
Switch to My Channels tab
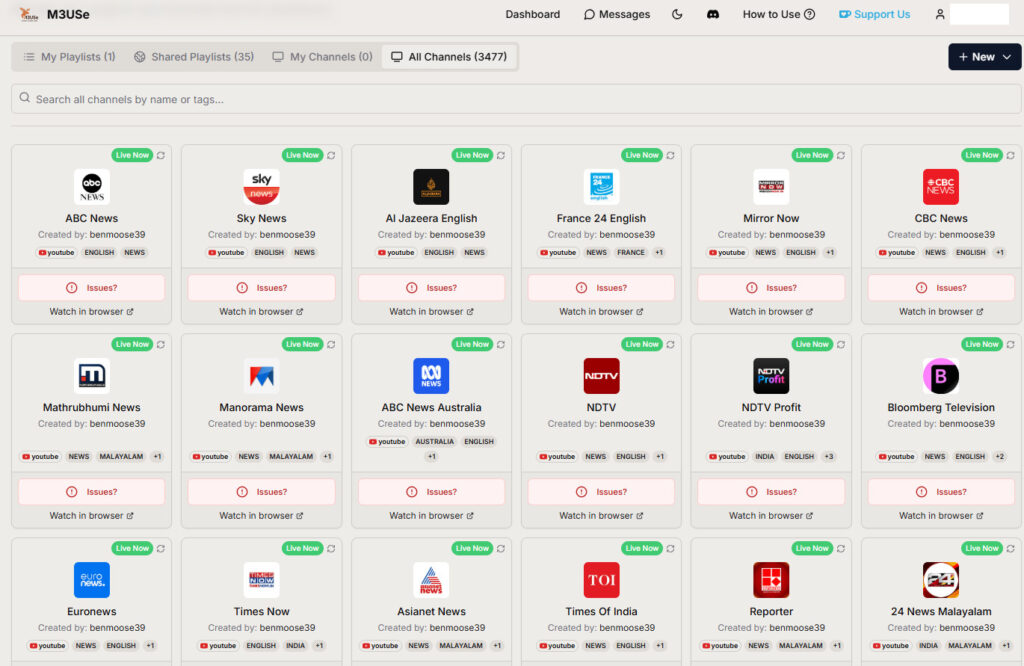click(323, 57)
